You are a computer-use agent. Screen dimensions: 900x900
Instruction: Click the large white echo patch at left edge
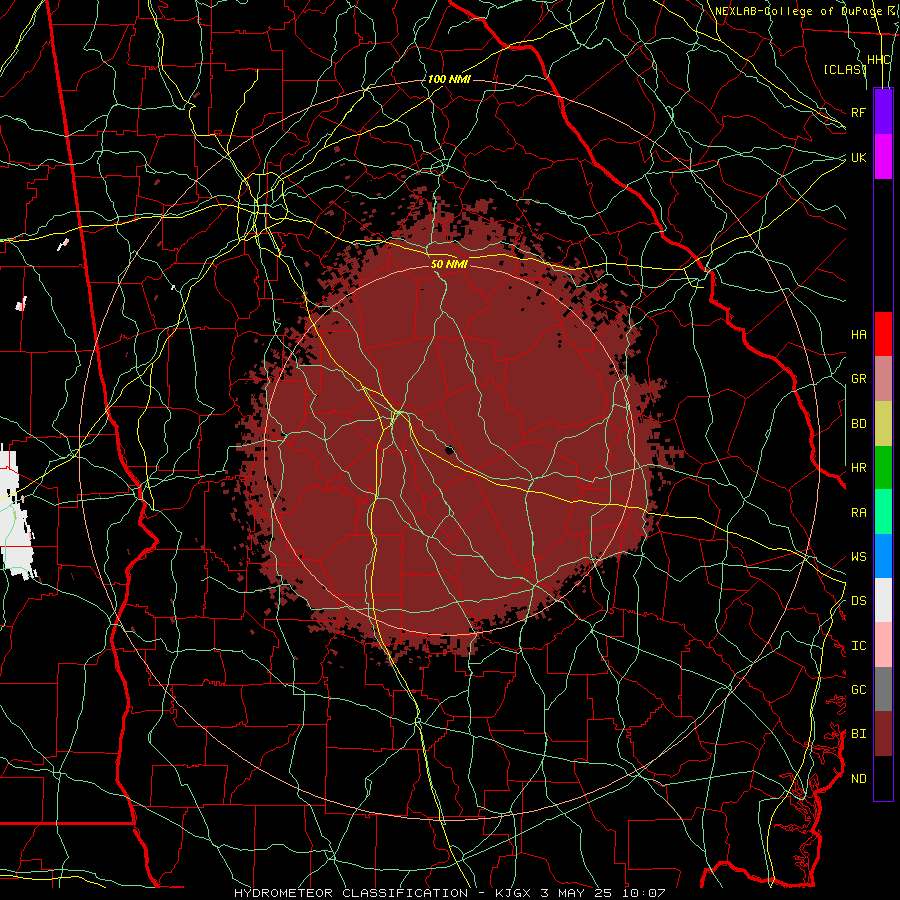15,514
